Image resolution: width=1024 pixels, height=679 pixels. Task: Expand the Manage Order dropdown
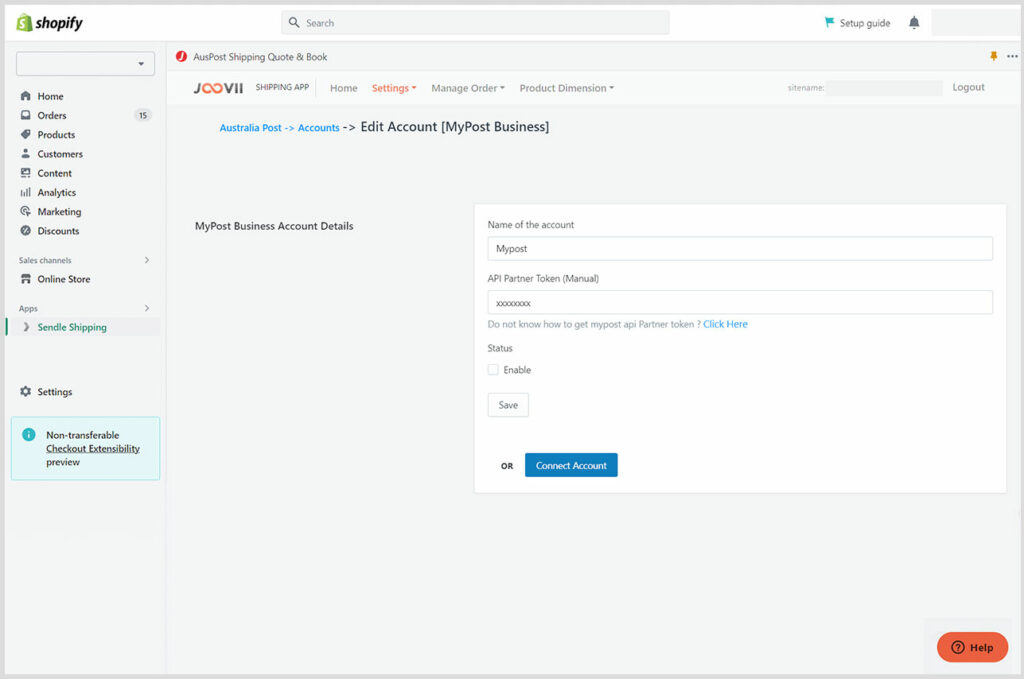tap(468, 88)
